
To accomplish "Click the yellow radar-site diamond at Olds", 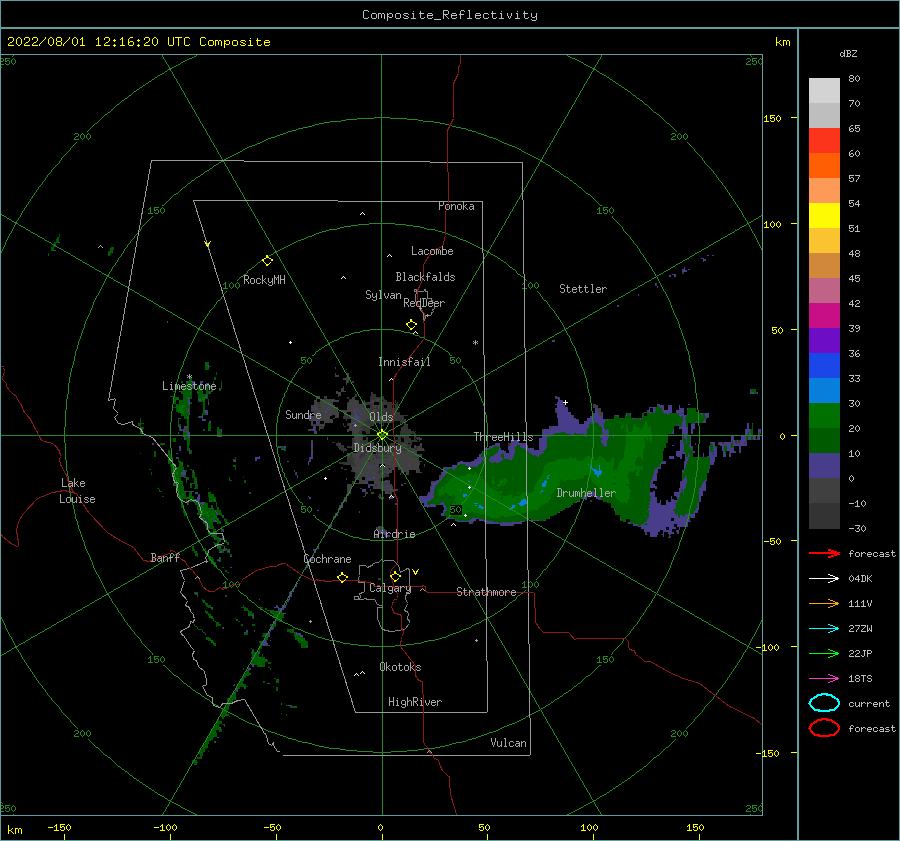I will (x=382, y=435).
